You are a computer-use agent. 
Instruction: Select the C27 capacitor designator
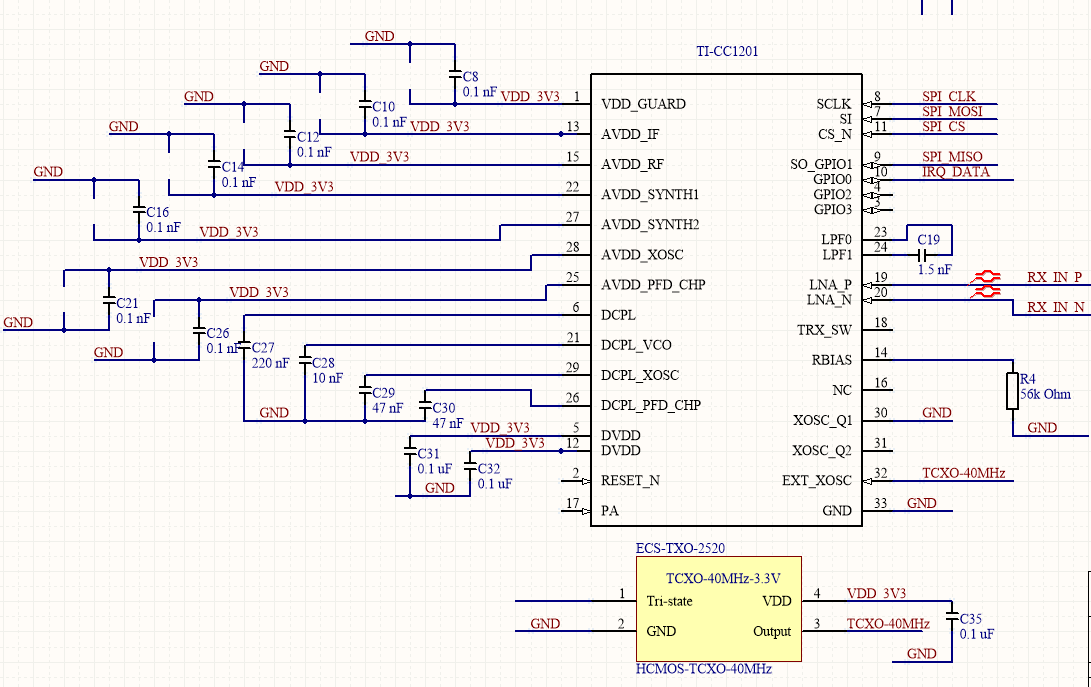tap(263, 347)
